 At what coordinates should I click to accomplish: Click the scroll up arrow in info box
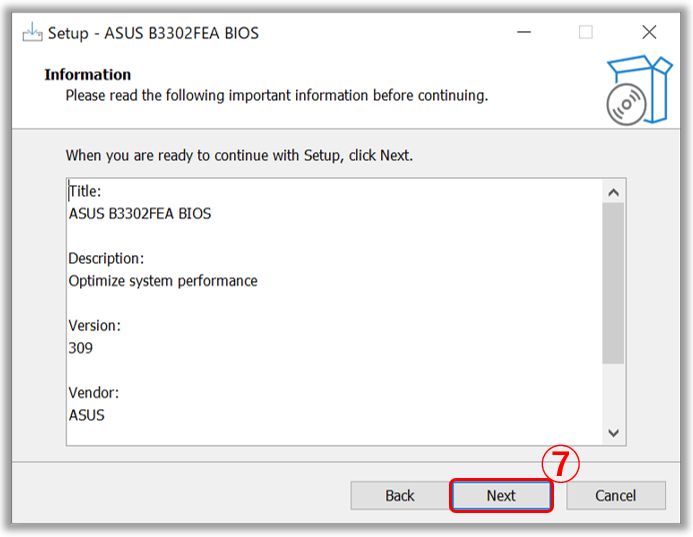[x=613, y=192]
